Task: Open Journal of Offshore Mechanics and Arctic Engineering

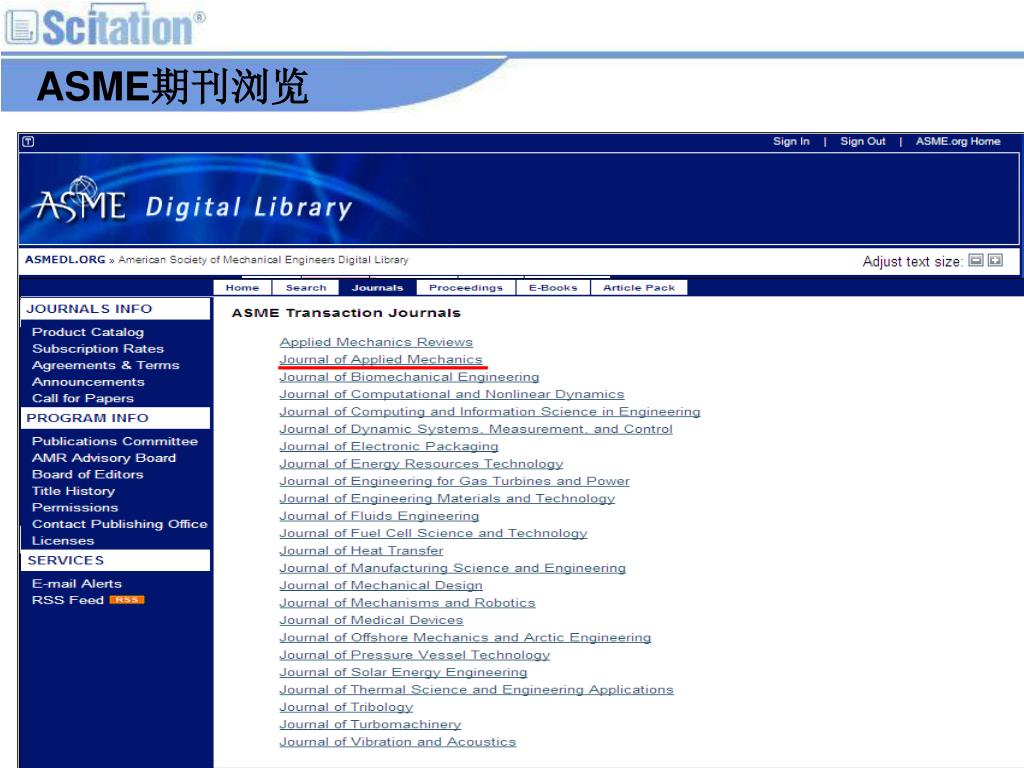Action: (x=465, y=637)
